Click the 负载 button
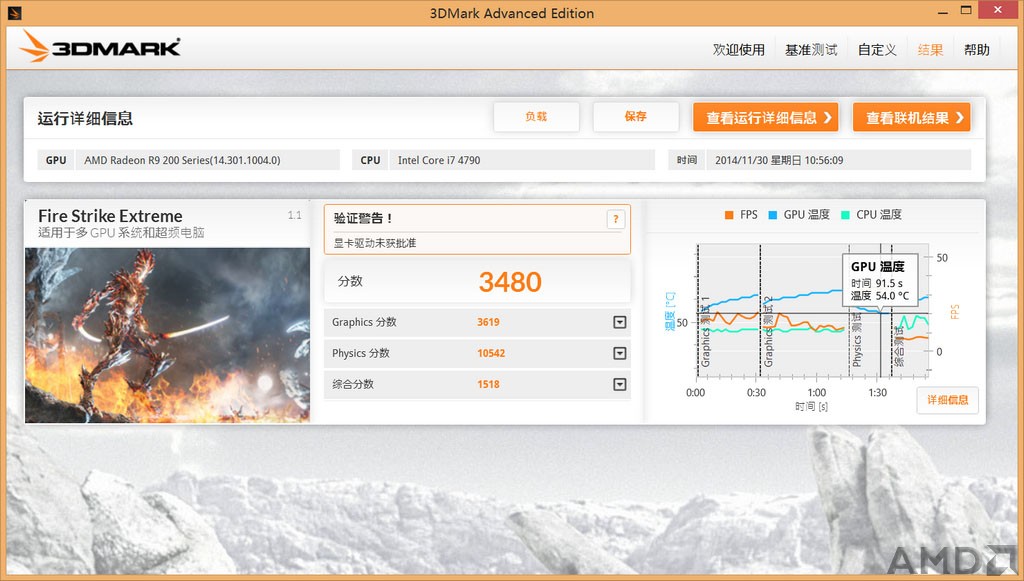 coord(536,117)
